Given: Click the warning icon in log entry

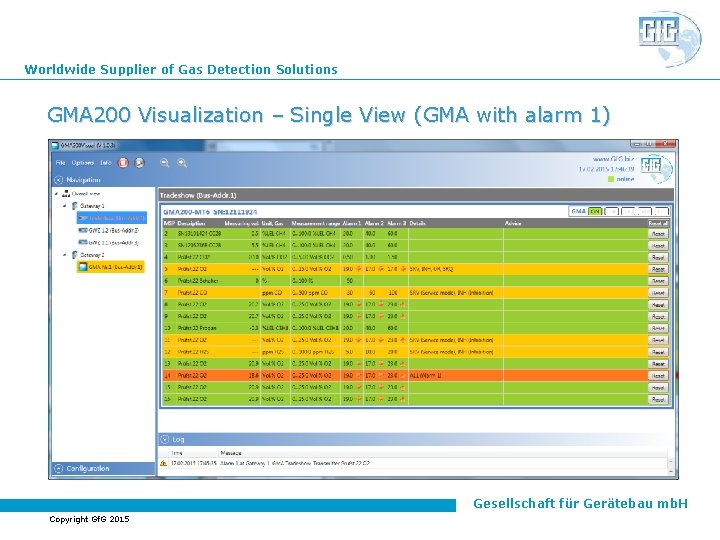Looking at the screenshot, I should point(163,463).
